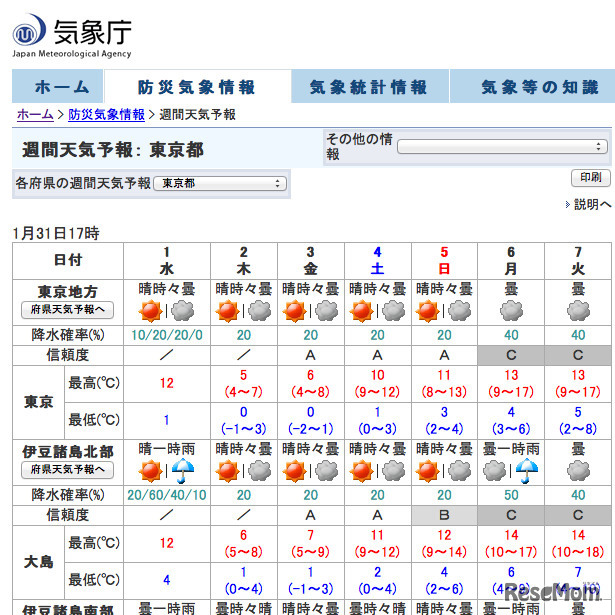Click Izu north day 2 cloud icon
This screenshot has height=615, width=615.
click(259, 471)
